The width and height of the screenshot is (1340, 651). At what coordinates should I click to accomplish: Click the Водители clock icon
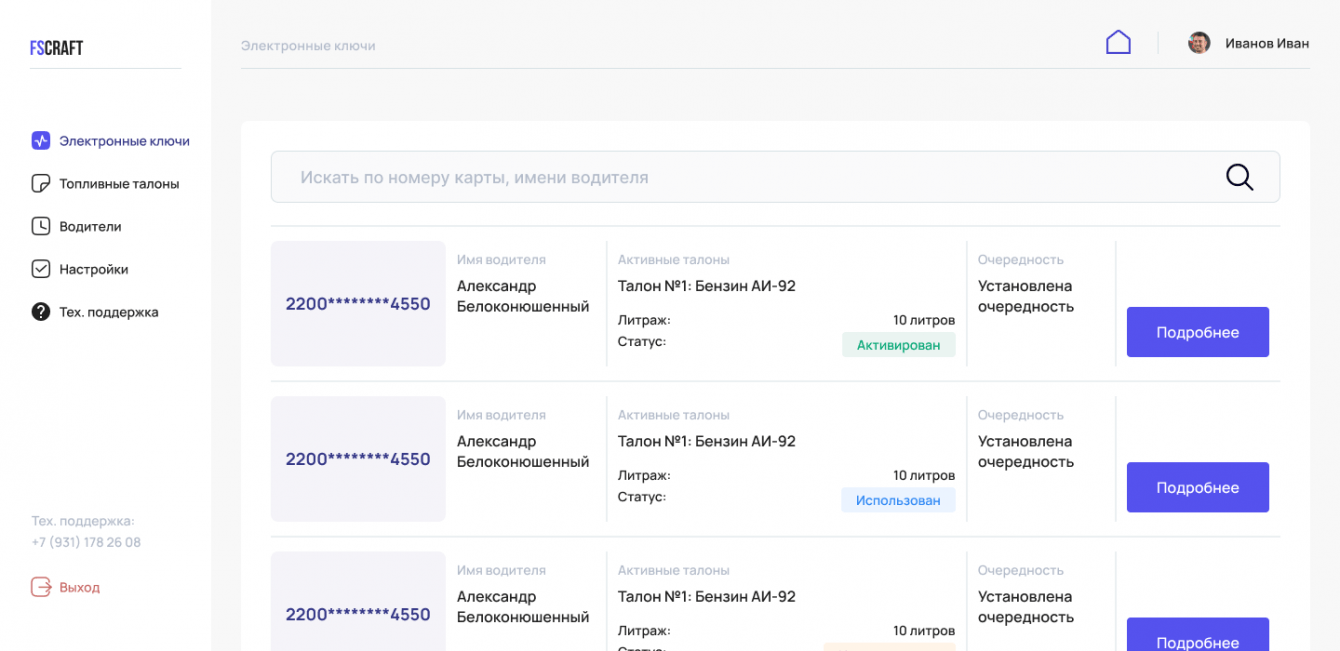41,226
